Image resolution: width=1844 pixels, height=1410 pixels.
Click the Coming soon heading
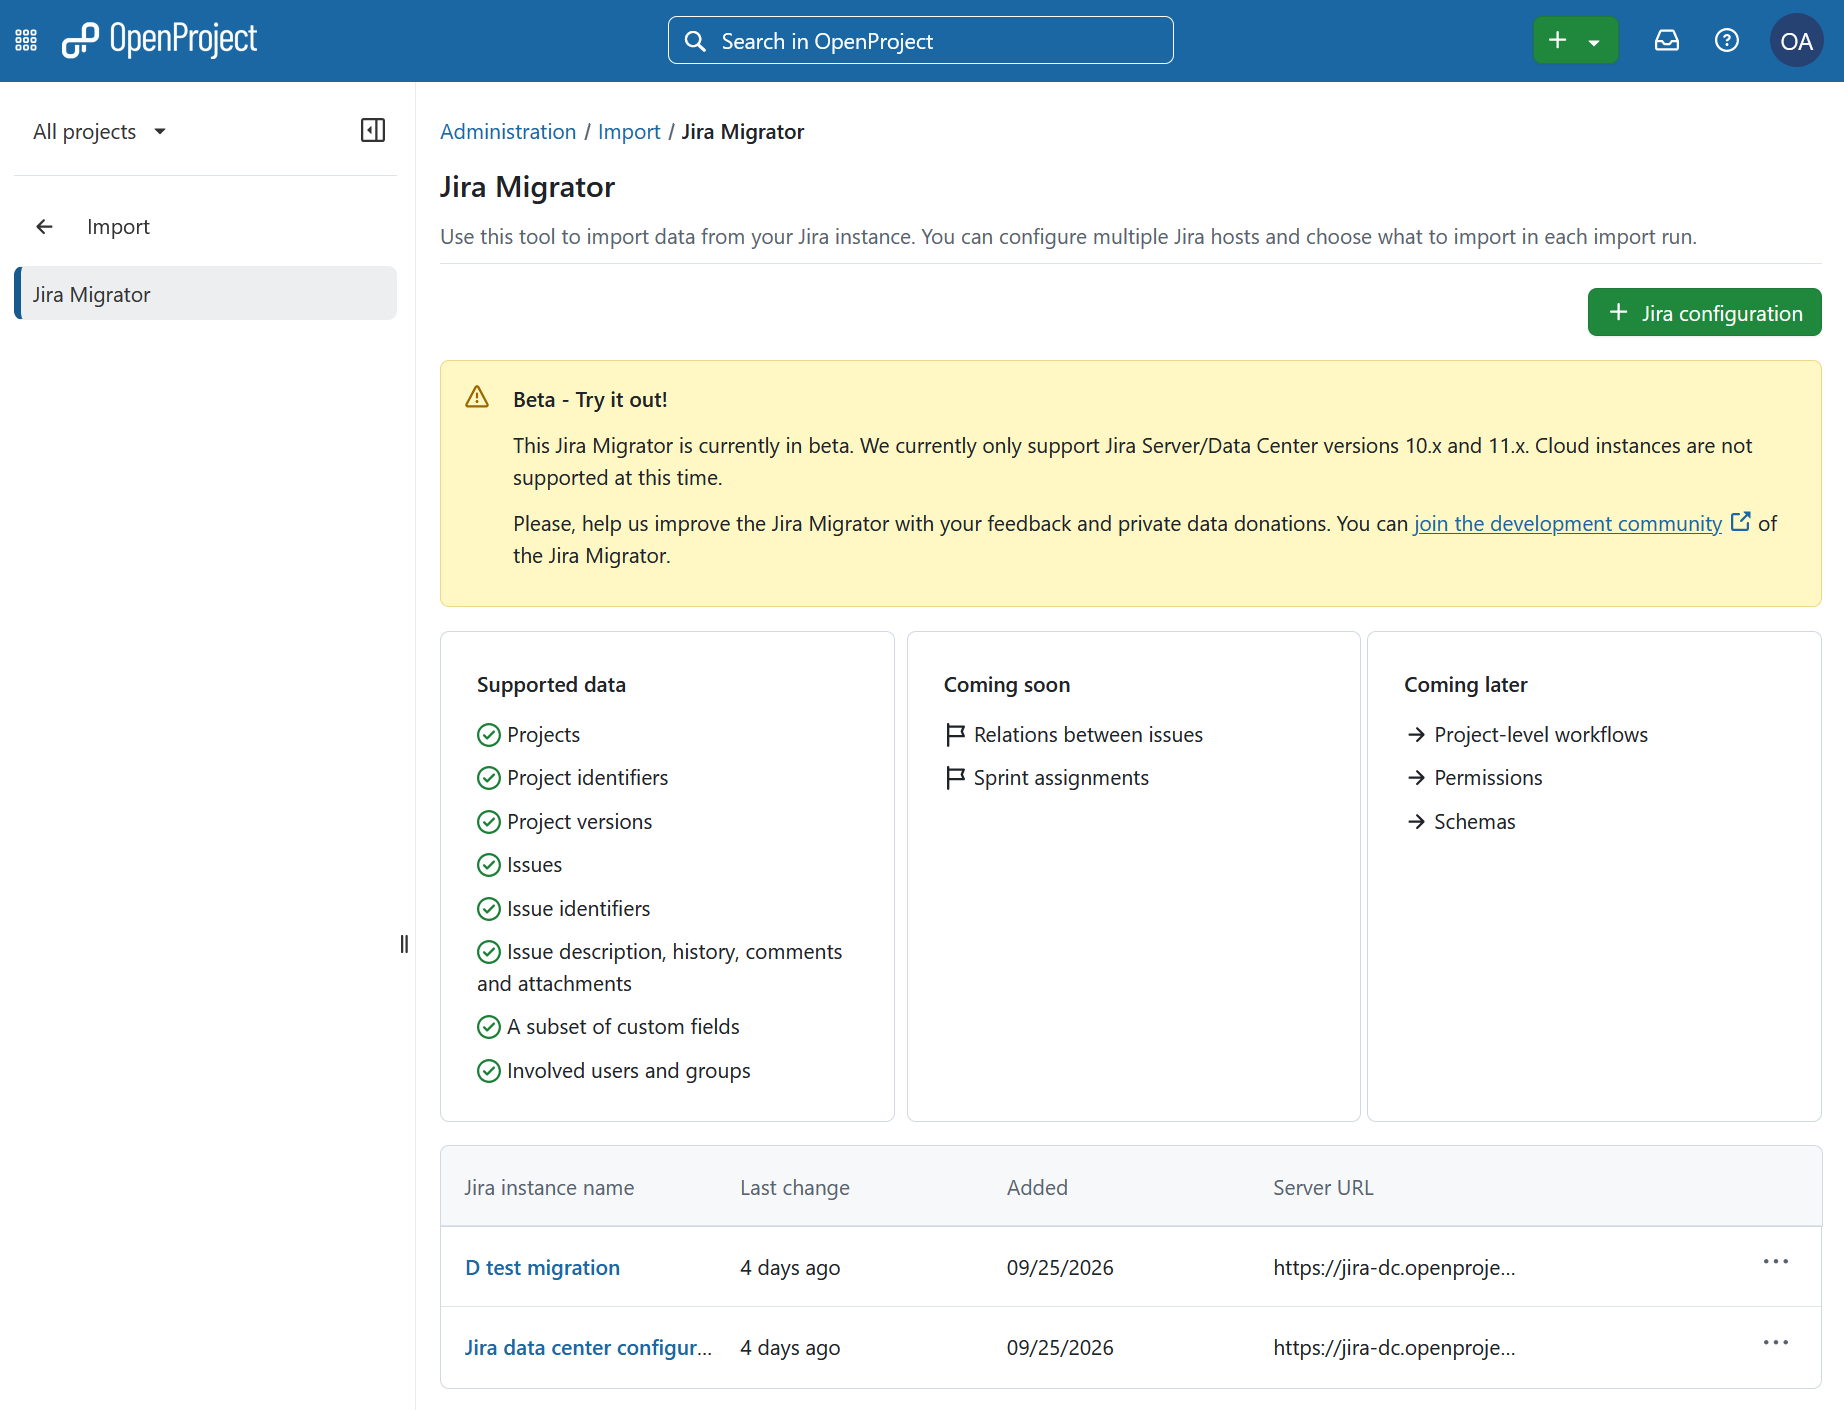[1007, 685]
